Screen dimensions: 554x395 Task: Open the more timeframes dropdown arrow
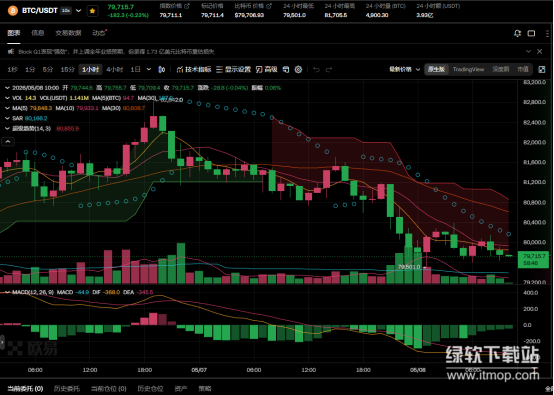149,69
